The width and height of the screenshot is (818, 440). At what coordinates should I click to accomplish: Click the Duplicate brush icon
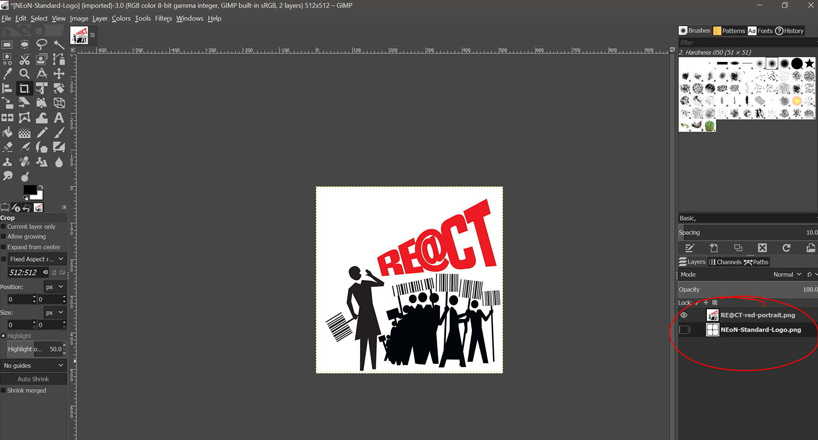(x=738, y=247)
